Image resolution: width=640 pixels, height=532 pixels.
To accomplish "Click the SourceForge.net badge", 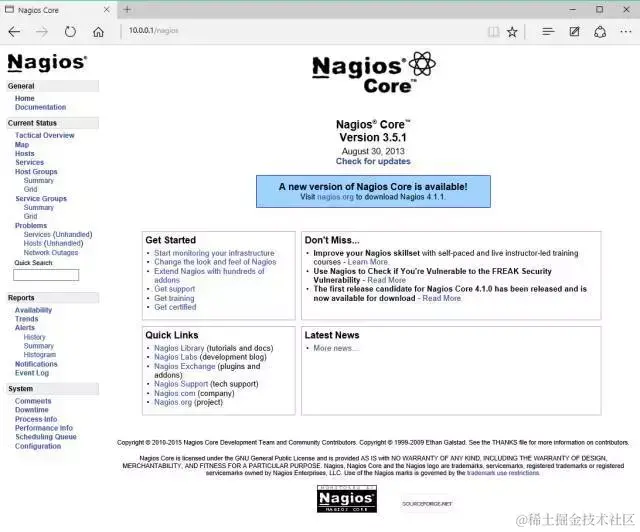I will (x=427, y=504).
